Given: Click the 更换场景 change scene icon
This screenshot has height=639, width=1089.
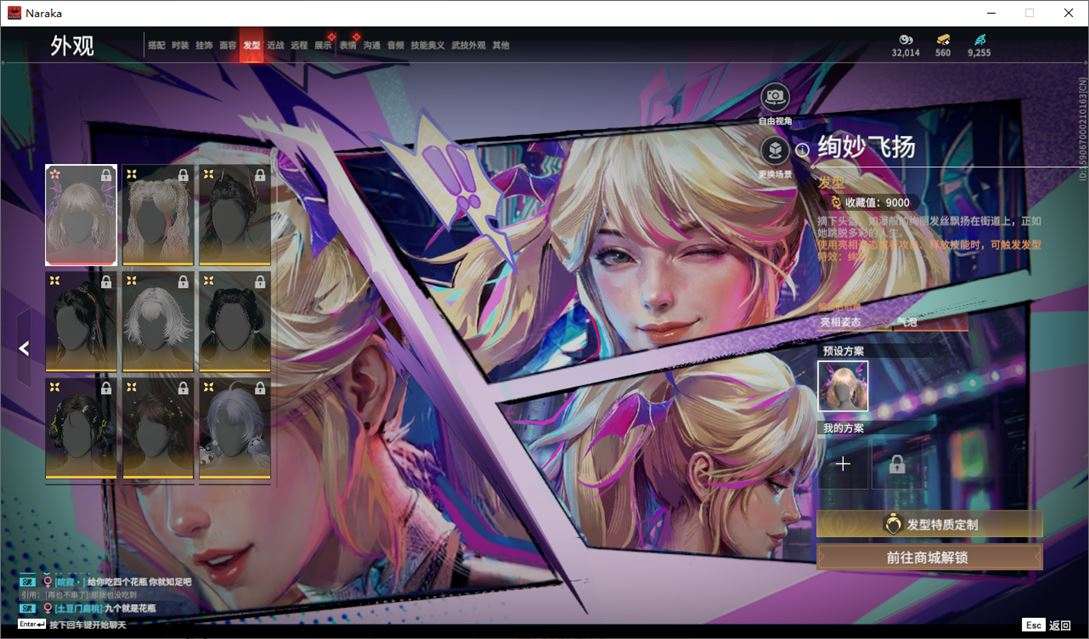Looking at the screenshot, I should pos(774,149).
